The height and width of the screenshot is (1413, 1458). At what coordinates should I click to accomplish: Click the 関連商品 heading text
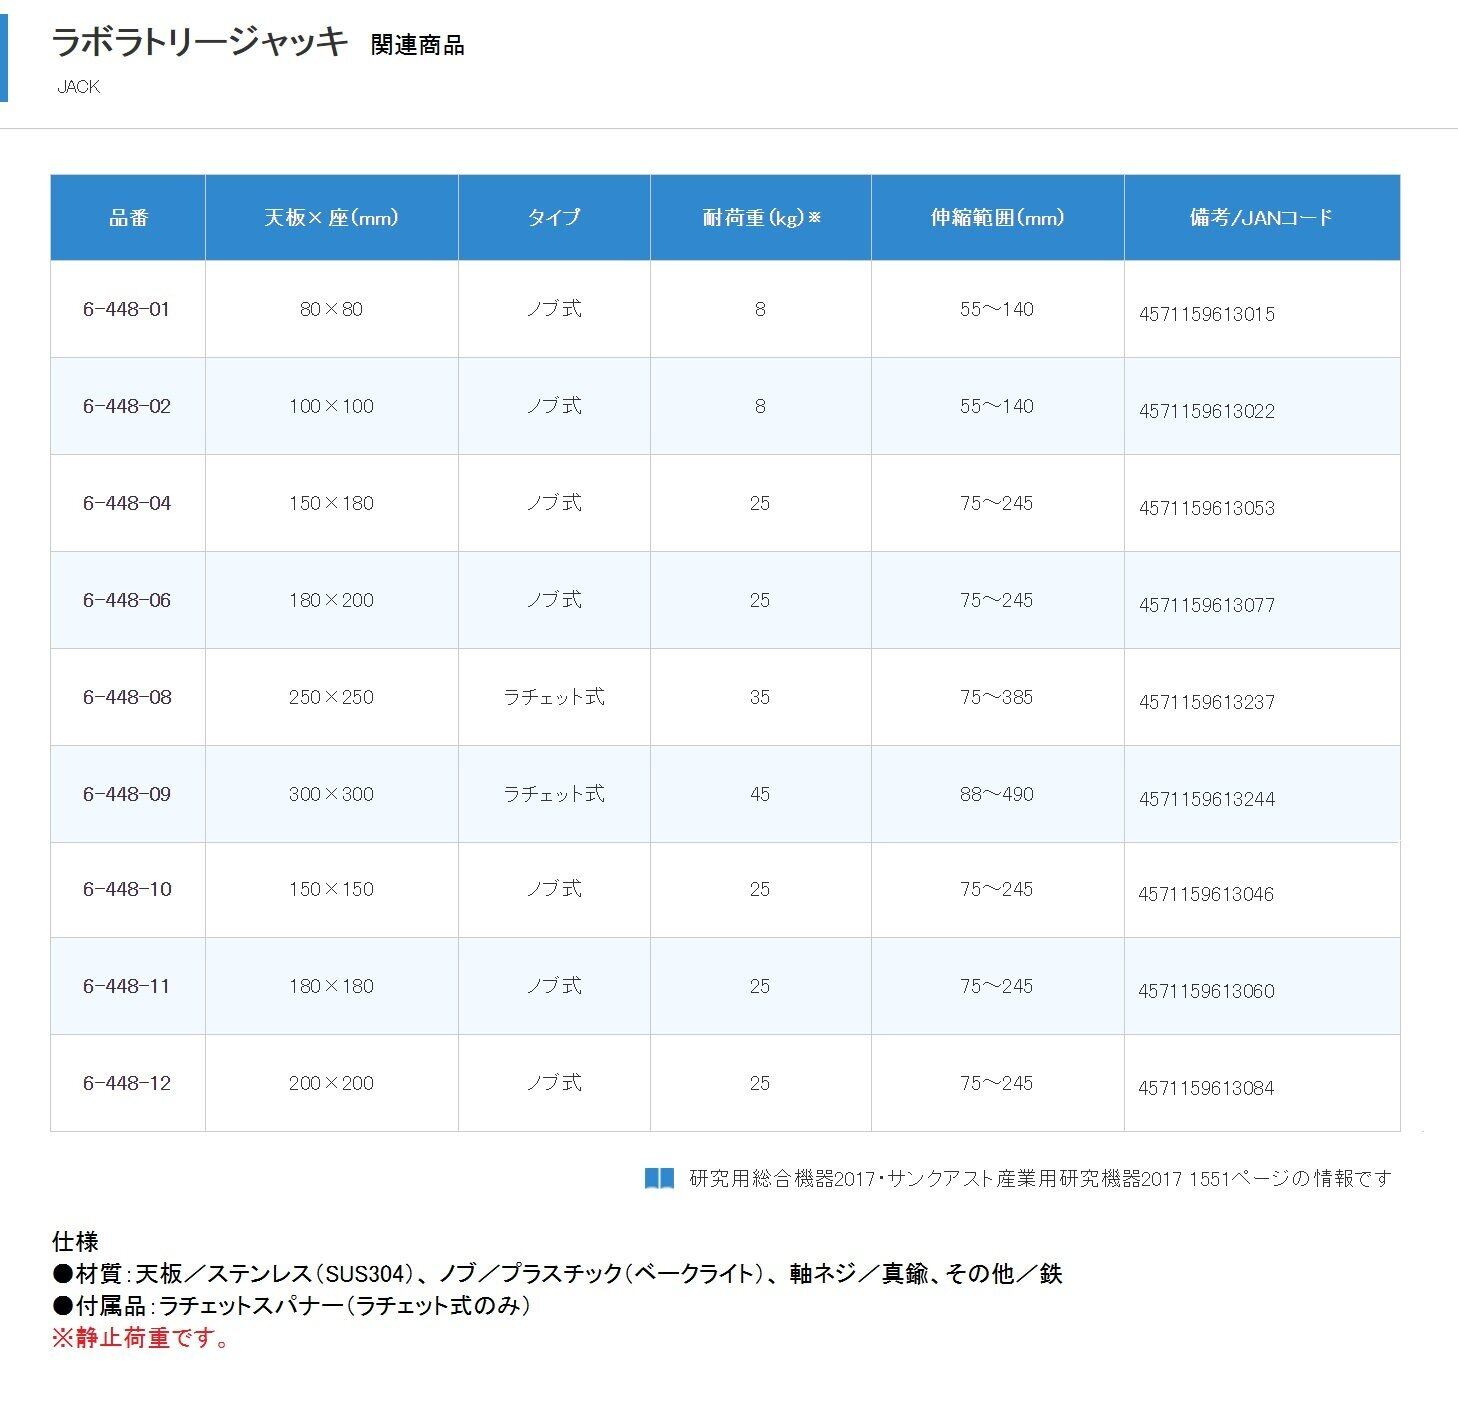tap(417, 46)
